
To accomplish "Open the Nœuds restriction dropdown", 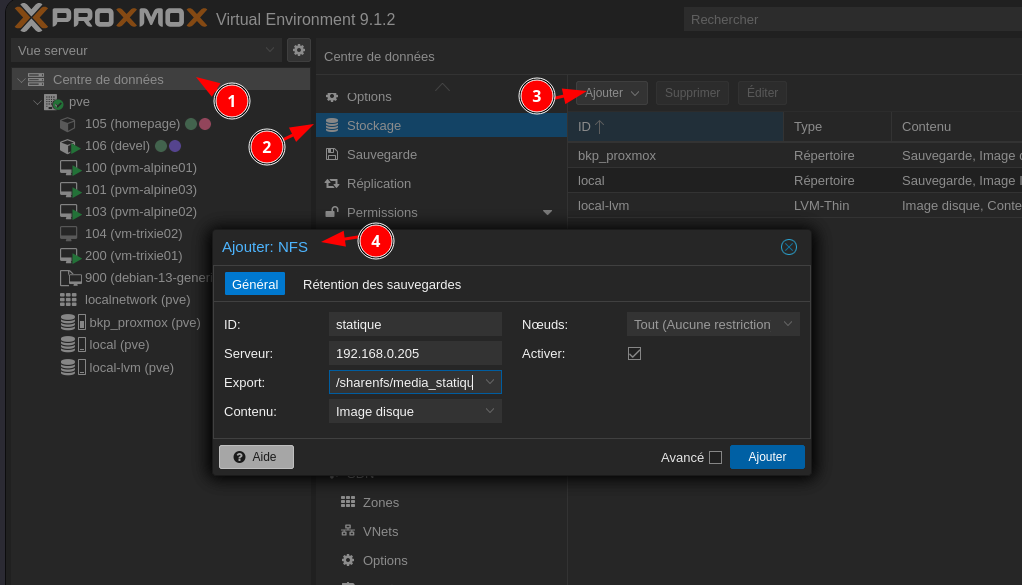I will click(712, 324).
